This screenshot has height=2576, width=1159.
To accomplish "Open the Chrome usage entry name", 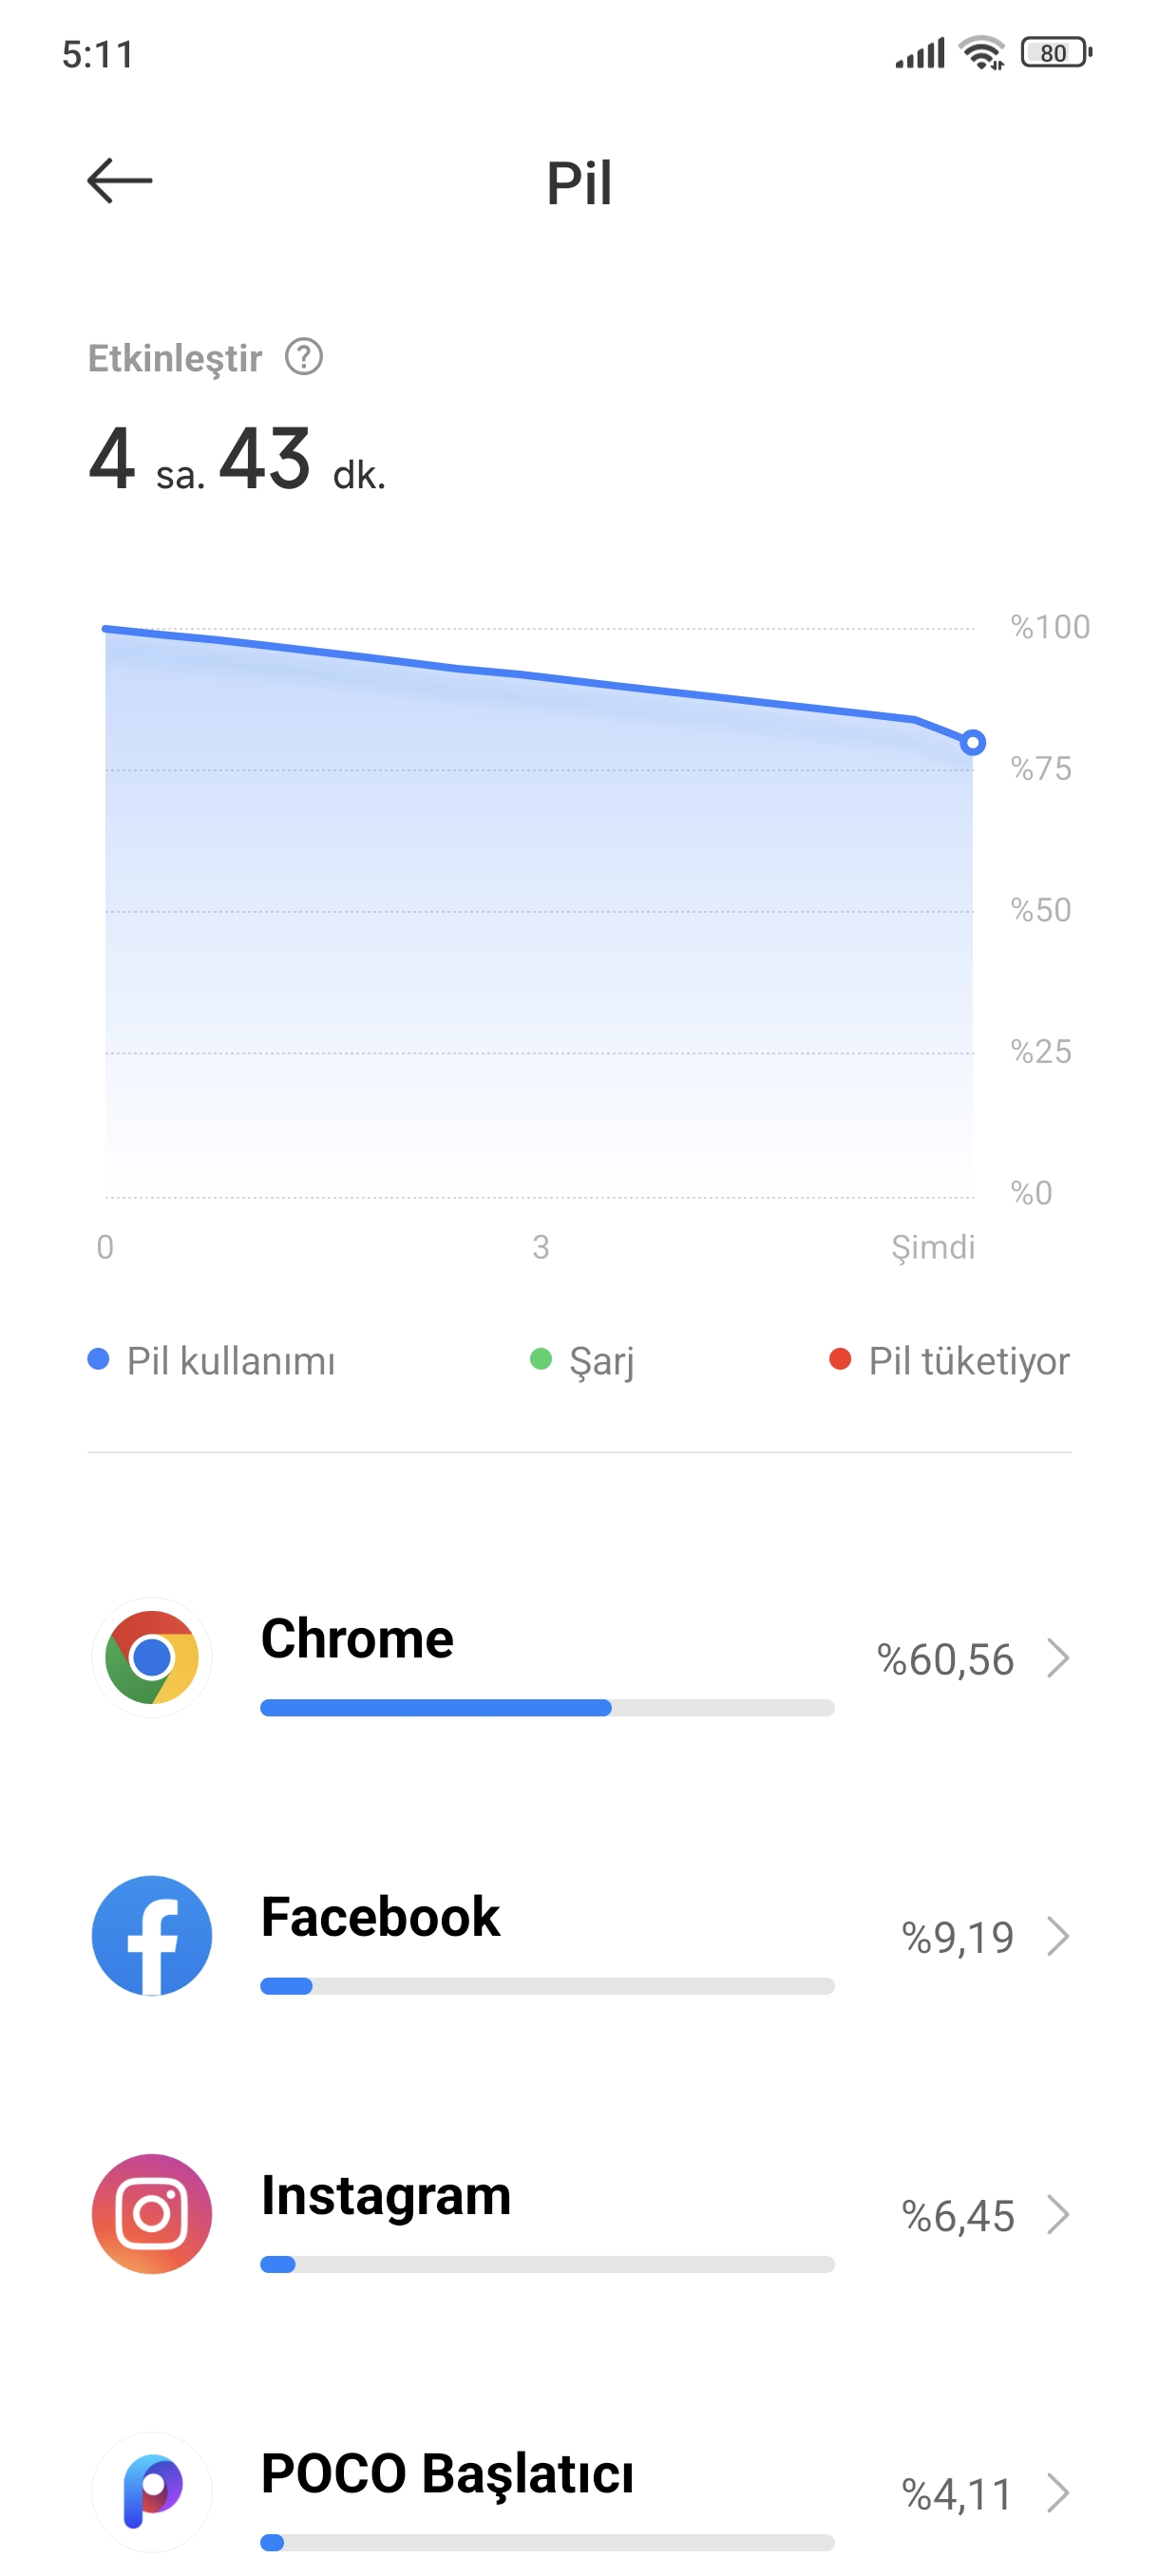I will point(357,1638).
